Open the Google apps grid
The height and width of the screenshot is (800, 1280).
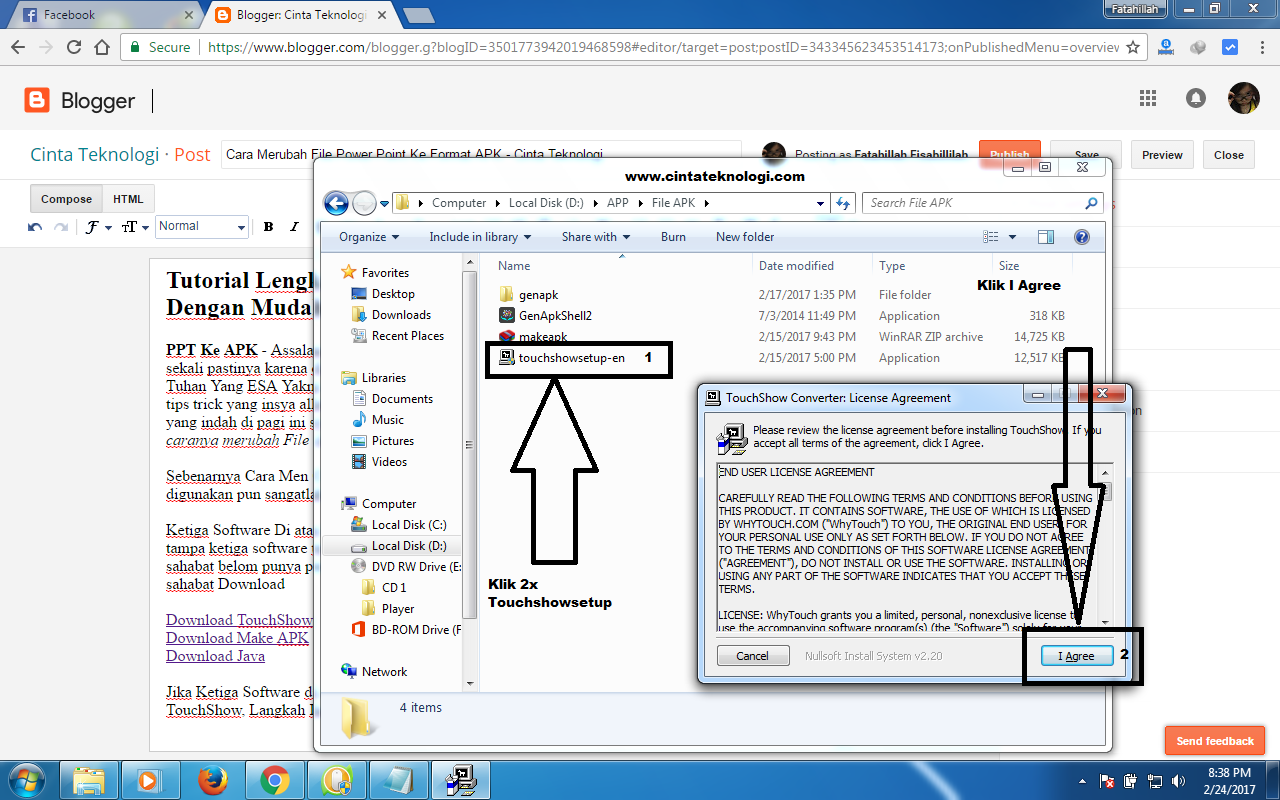(x=1147, y=97)
